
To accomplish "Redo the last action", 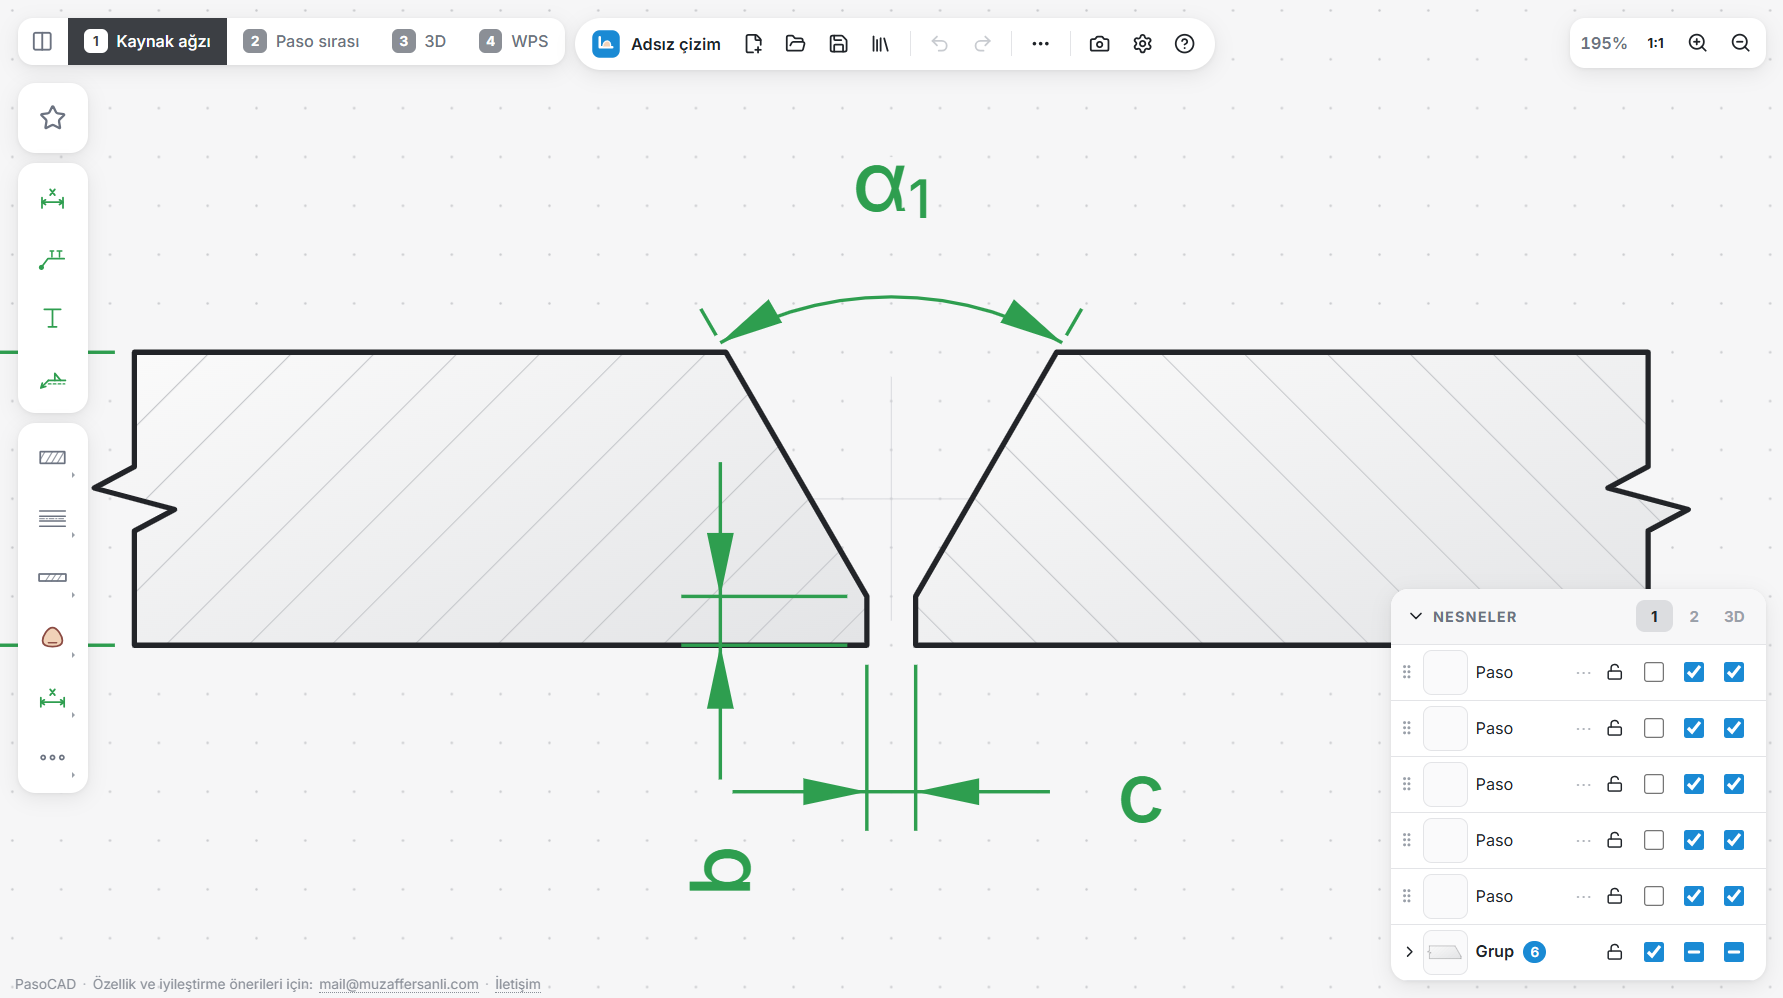I will click(x=982, y=44).
